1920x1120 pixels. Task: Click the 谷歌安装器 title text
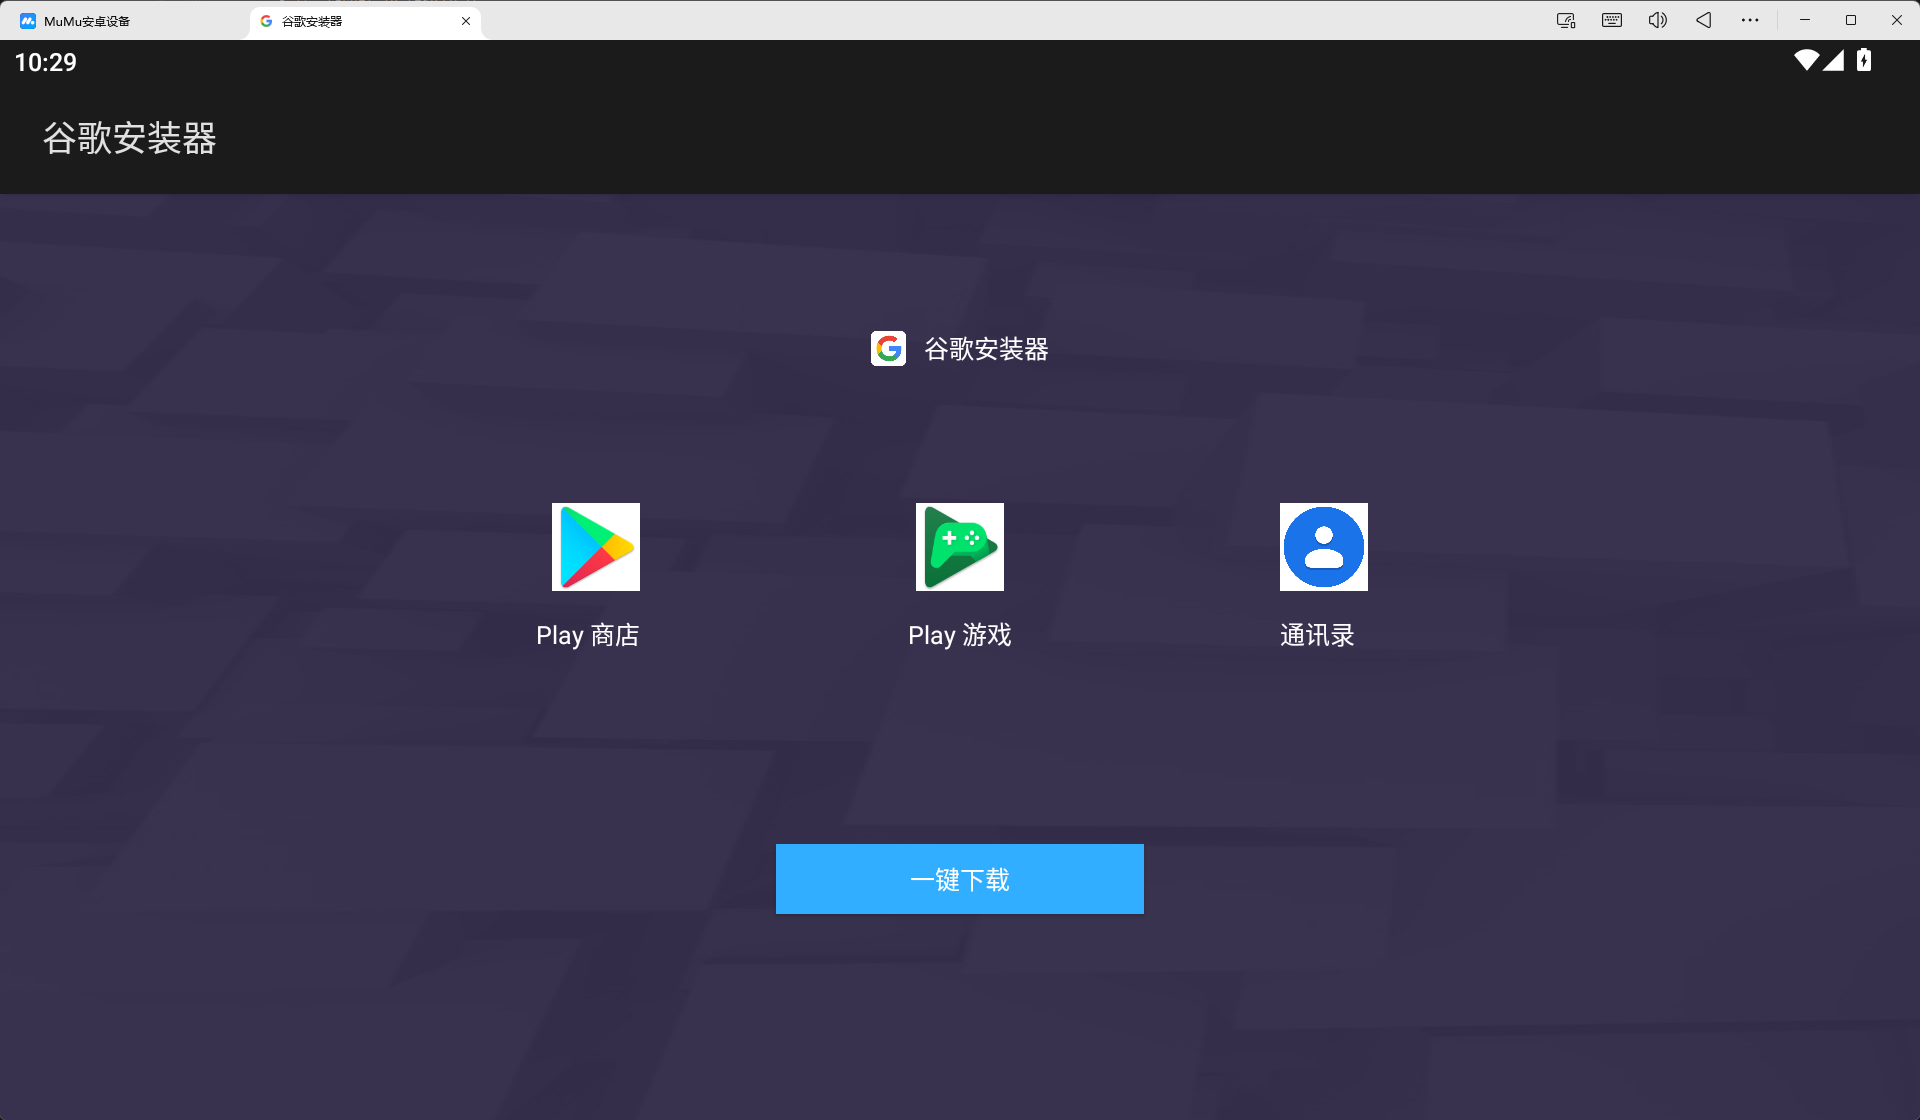[129, 139]
